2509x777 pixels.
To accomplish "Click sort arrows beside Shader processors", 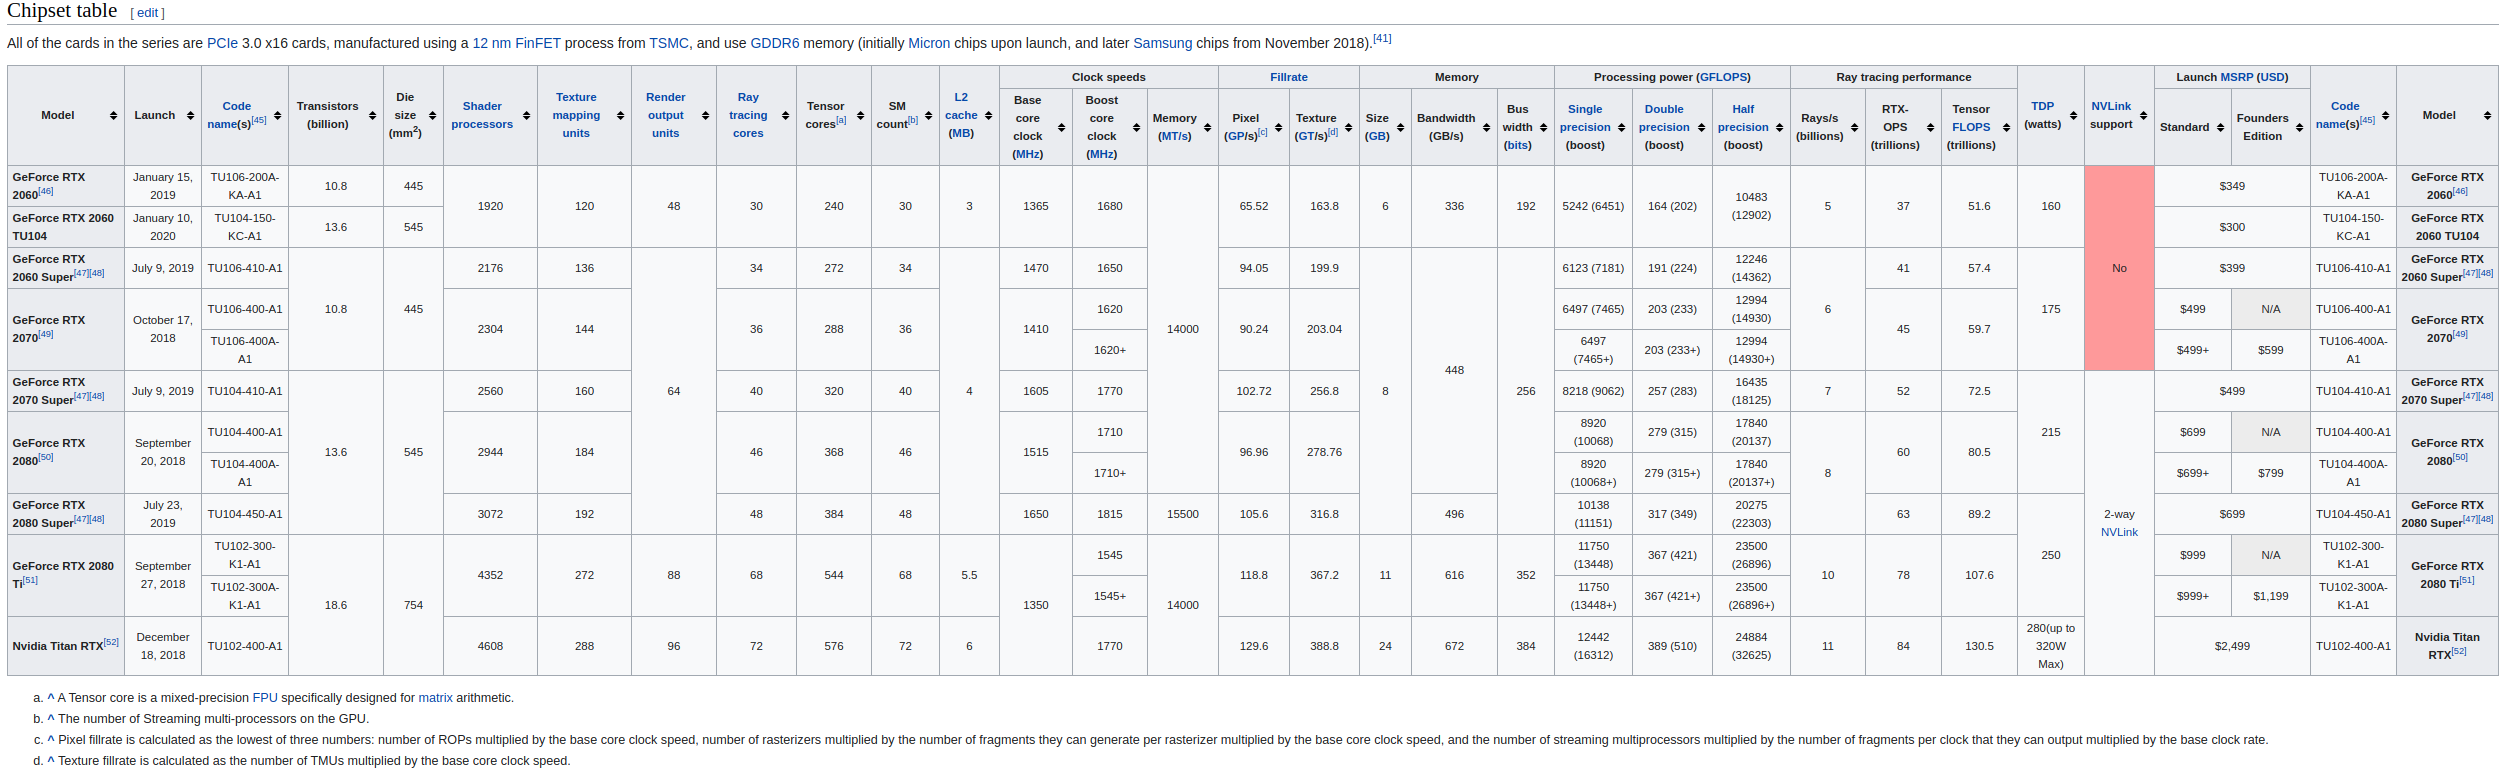I will coord(526,116).
